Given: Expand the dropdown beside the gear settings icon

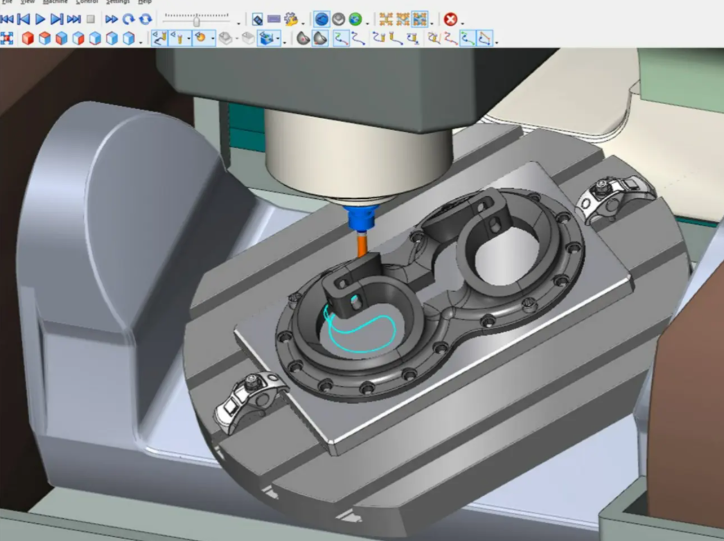Looking at the screenshot, I should (x=303, y=22).
